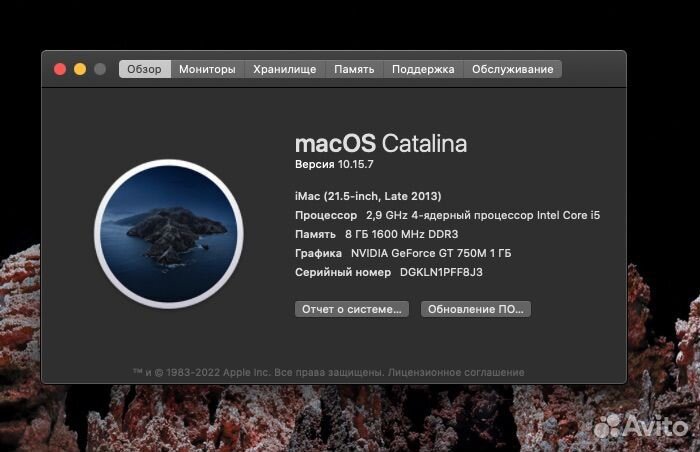Select the Память tab
Viewport: 700px width, 452px height.
pyautogui.click(x=354, y=69)
